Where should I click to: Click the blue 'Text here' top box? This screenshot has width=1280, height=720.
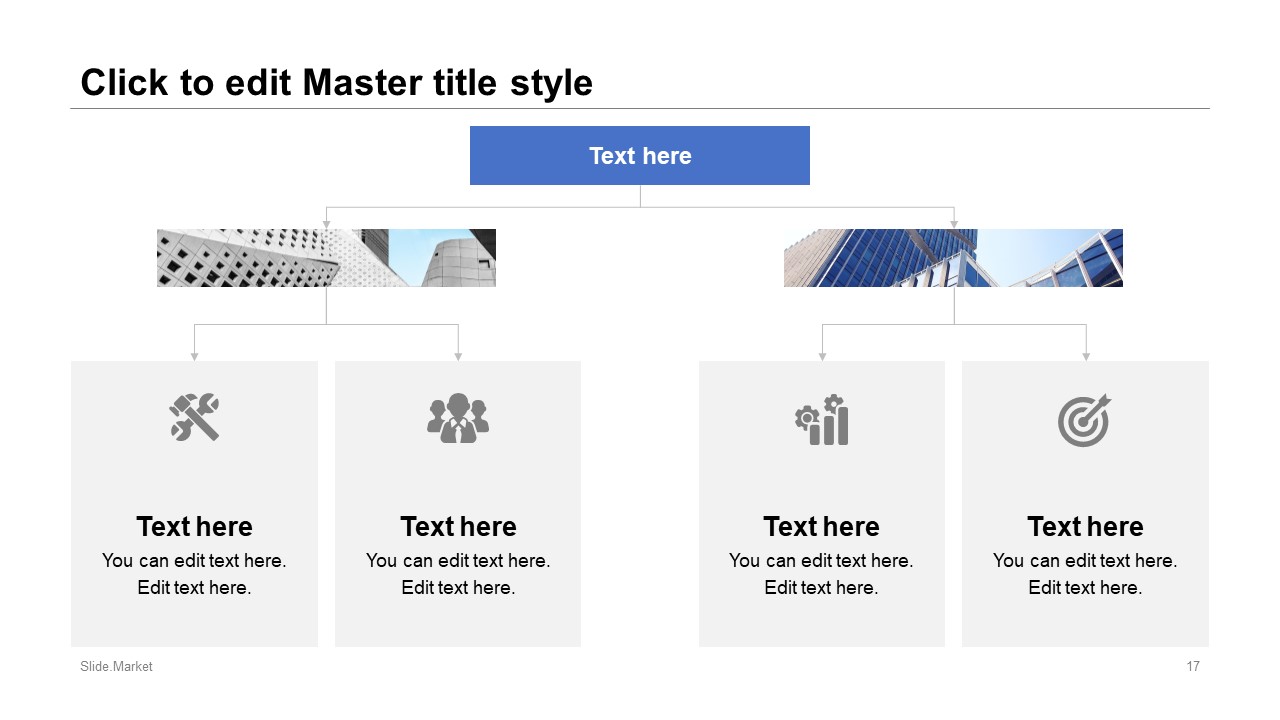(x=640, y=155)
